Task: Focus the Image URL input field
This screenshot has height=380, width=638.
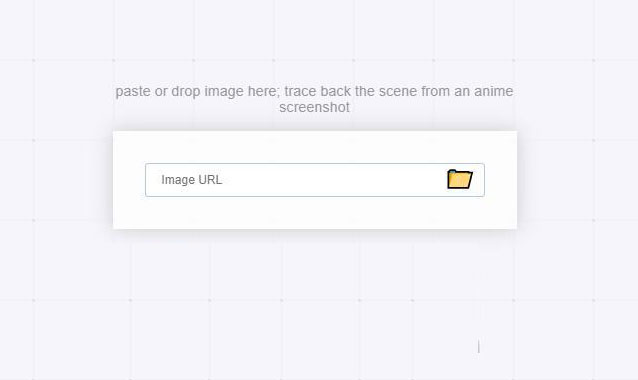Action: (315, 180)
